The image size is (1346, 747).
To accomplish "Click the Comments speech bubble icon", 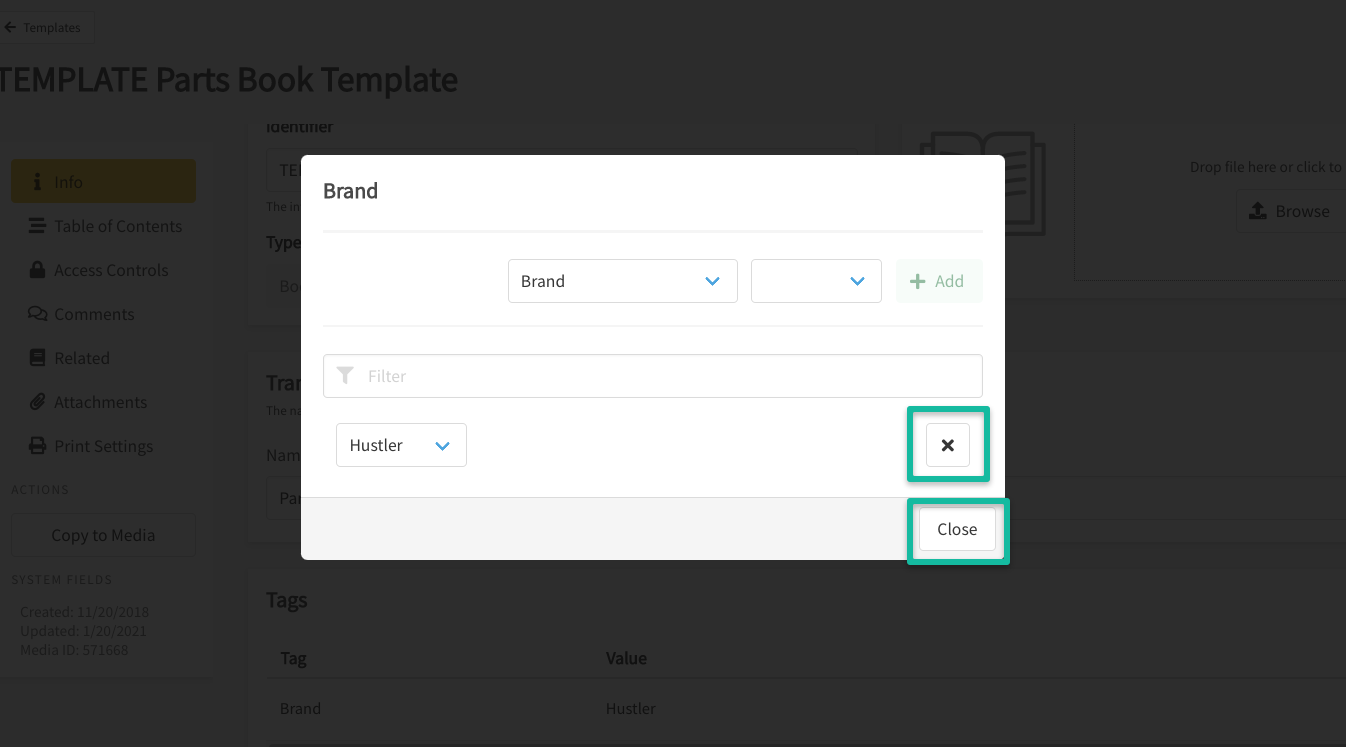I will tap(38, 314).
